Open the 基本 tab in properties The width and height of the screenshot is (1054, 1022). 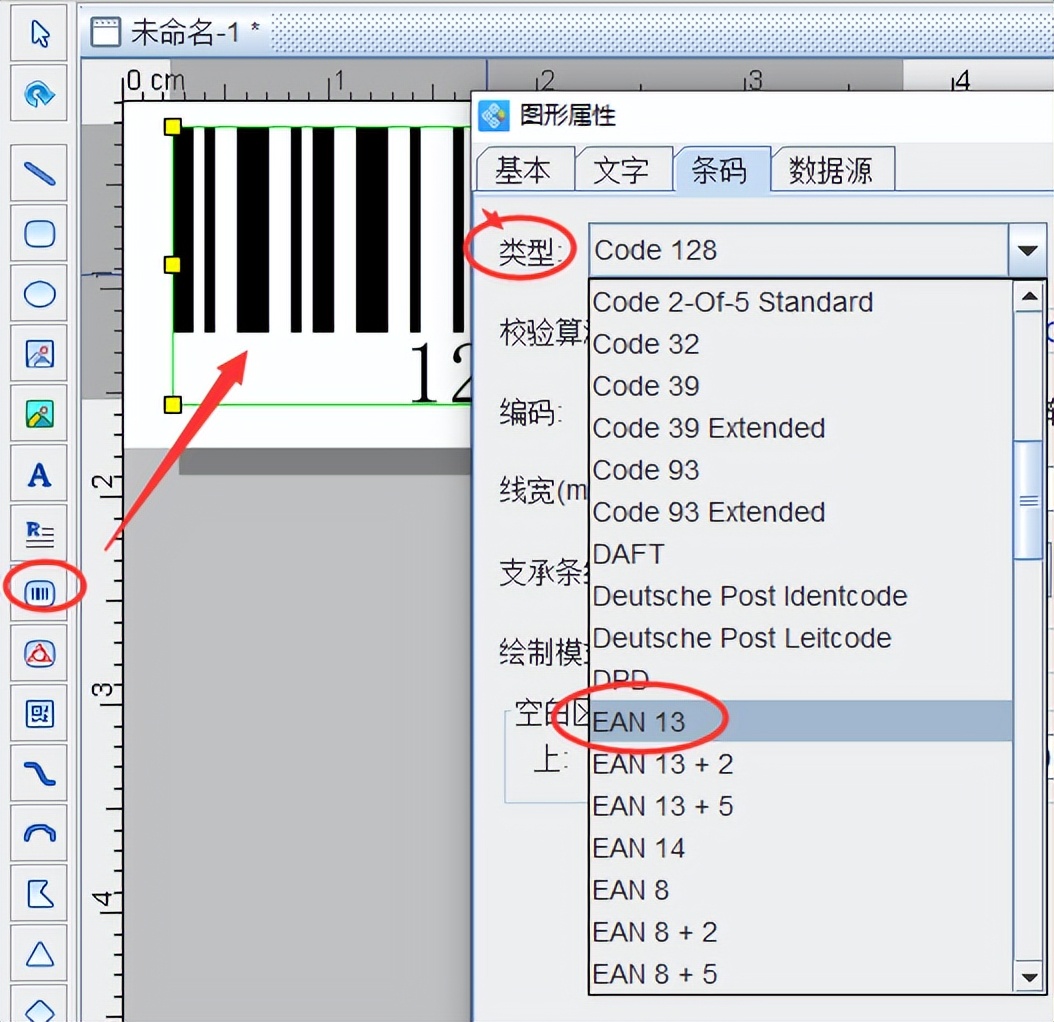tap(524, 169)
